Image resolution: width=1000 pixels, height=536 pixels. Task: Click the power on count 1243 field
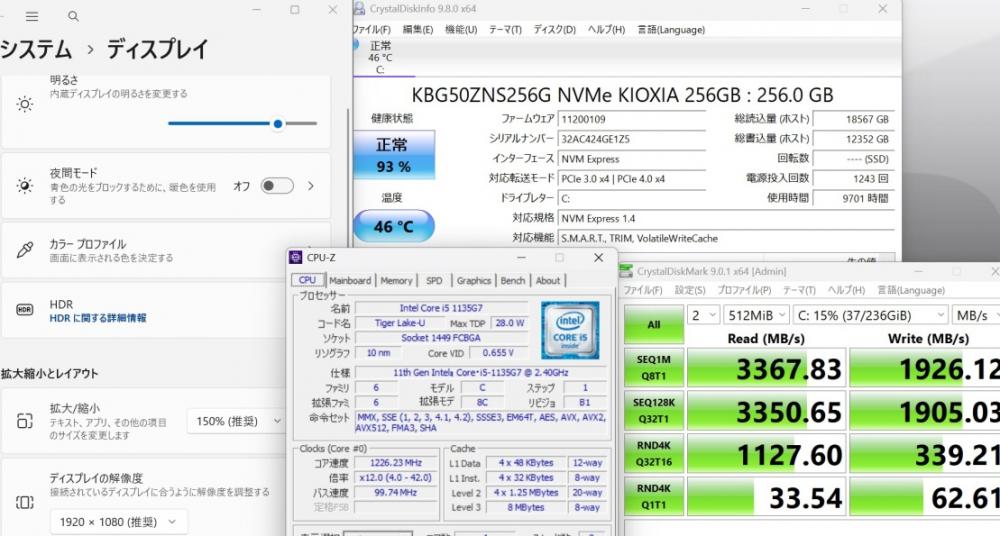point(853,179)
